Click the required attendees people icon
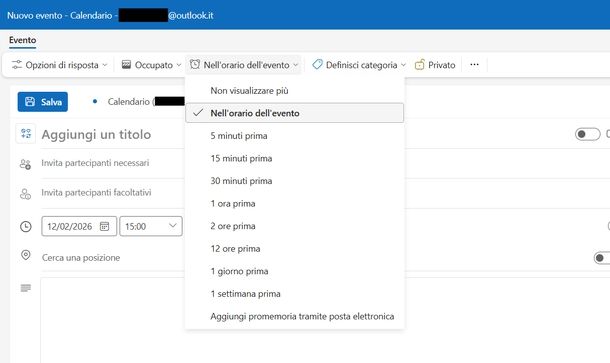The height and width of the screenshot is (363, 610). (25, 164)
